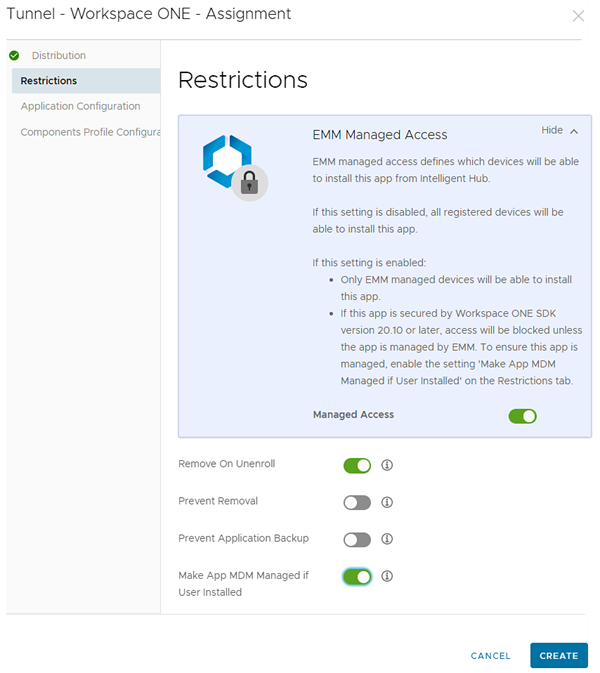
Task: Disable Remove On Unenroll toggle
Action: [x=357, y=466]
